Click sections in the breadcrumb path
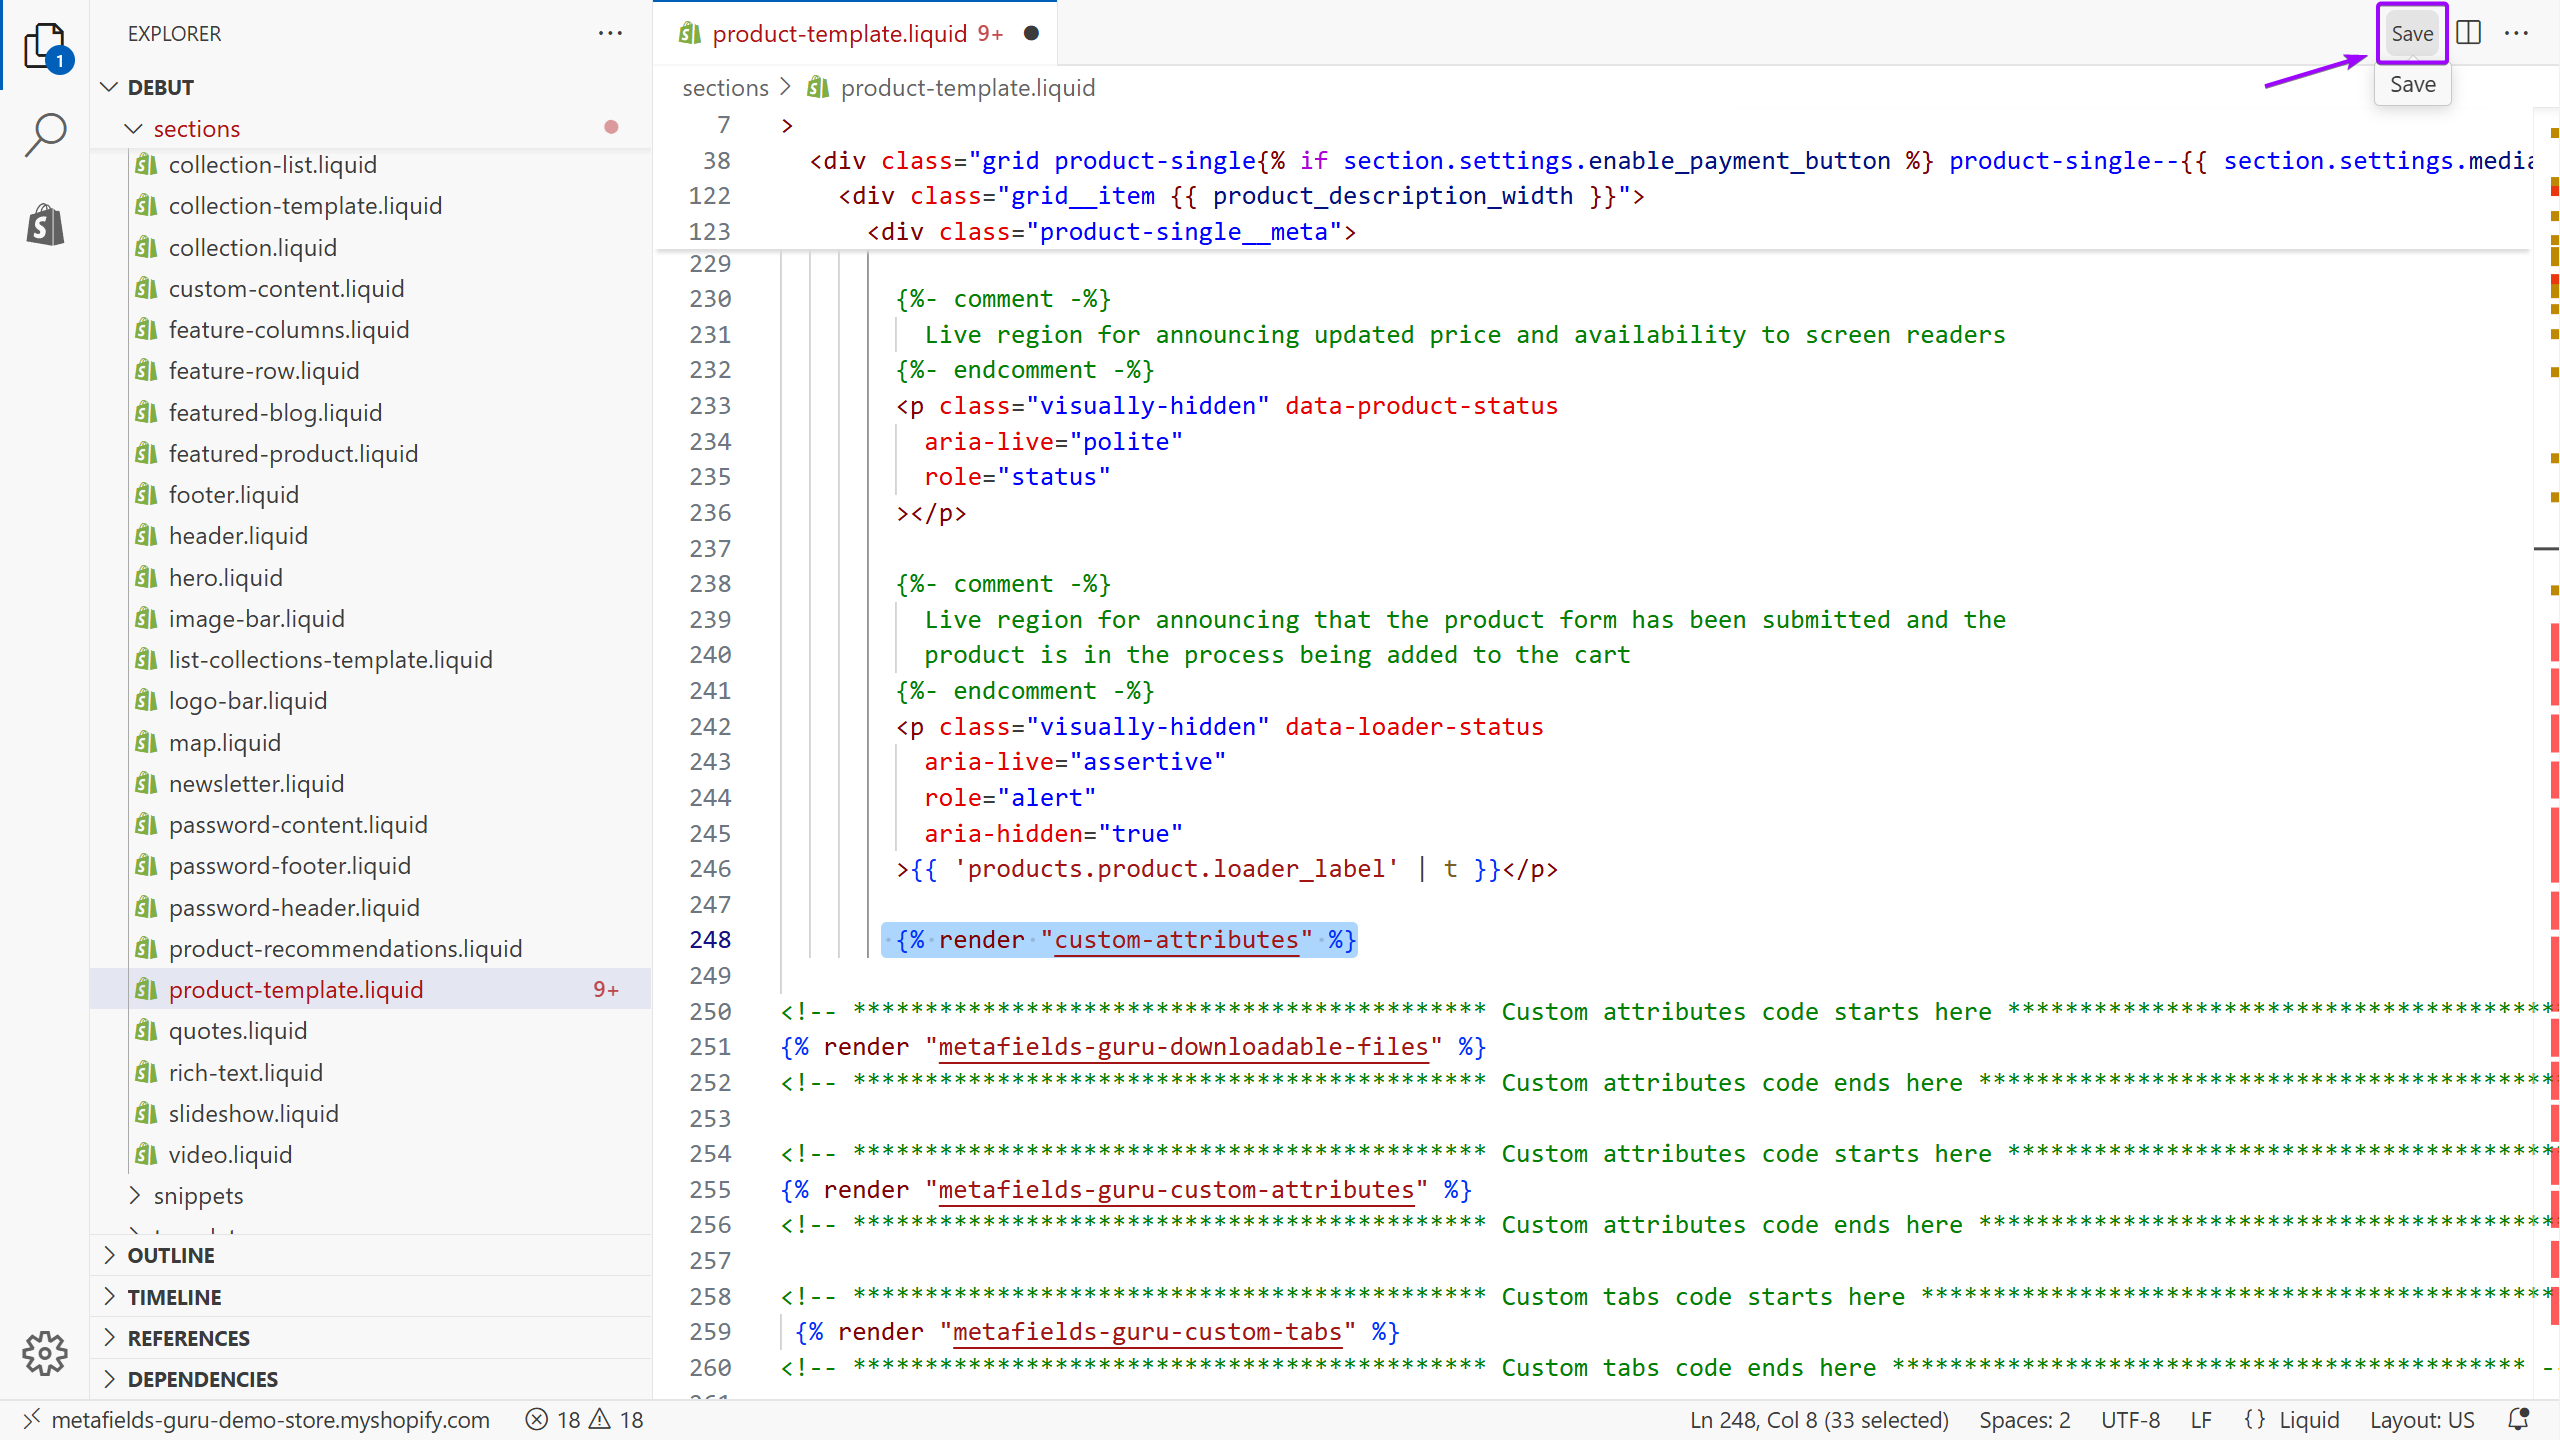The height and width of the screenshot is (1440, 2560). [725, 88]
